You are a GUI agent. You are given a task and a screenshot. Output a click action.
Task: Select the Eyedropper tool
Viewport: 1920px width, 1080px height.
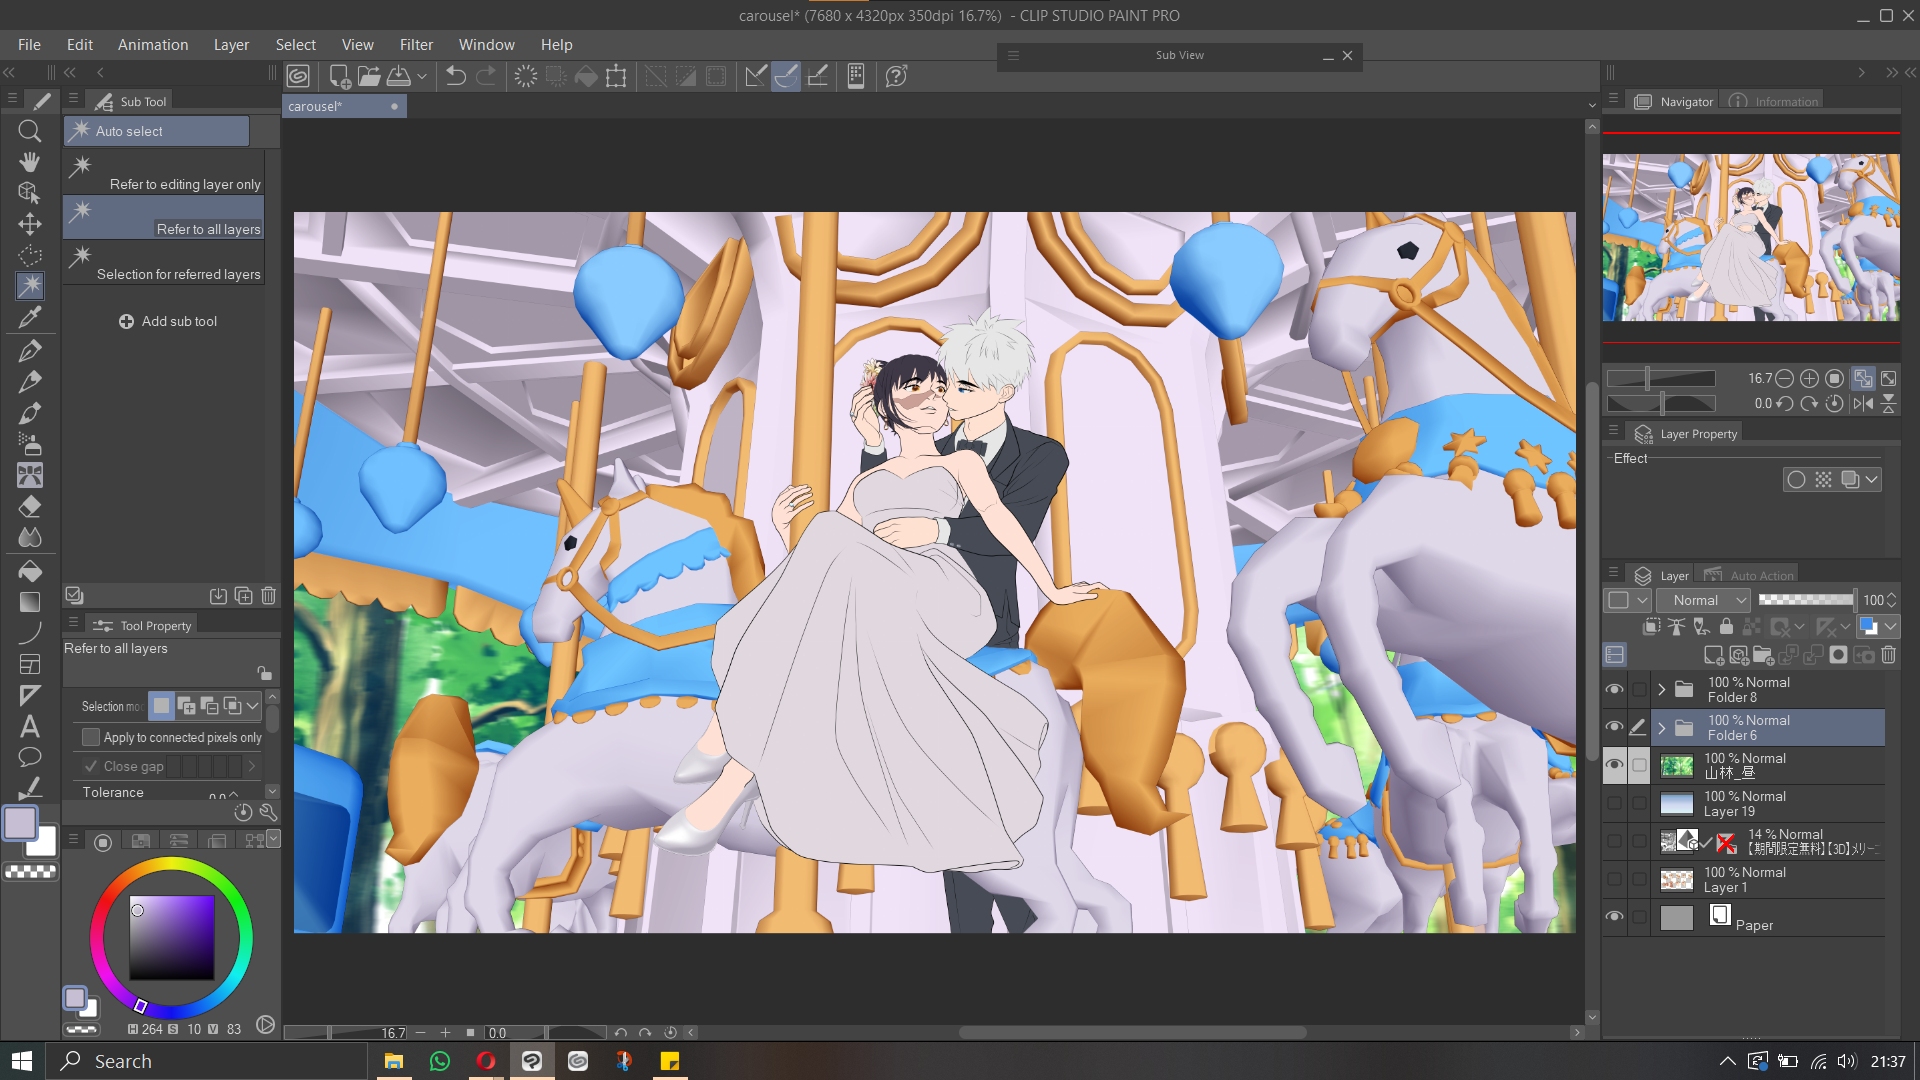pos(30,318)
